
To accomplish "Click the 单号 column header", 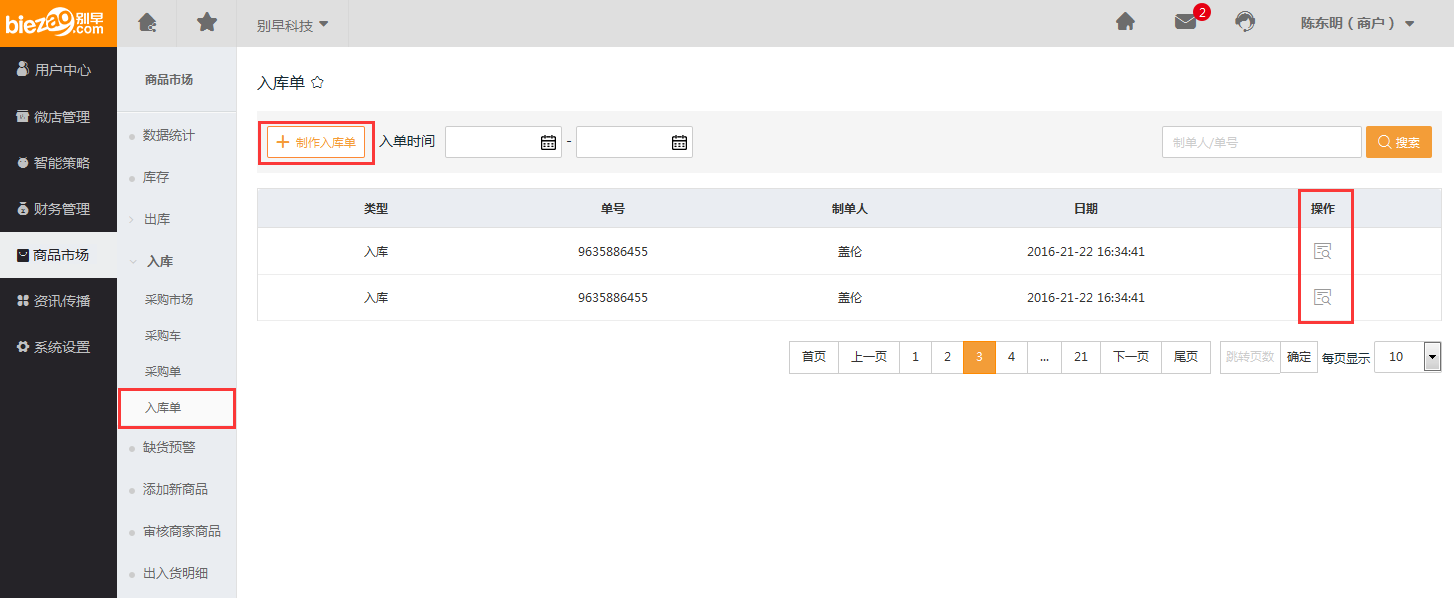I will pos(613,209).
